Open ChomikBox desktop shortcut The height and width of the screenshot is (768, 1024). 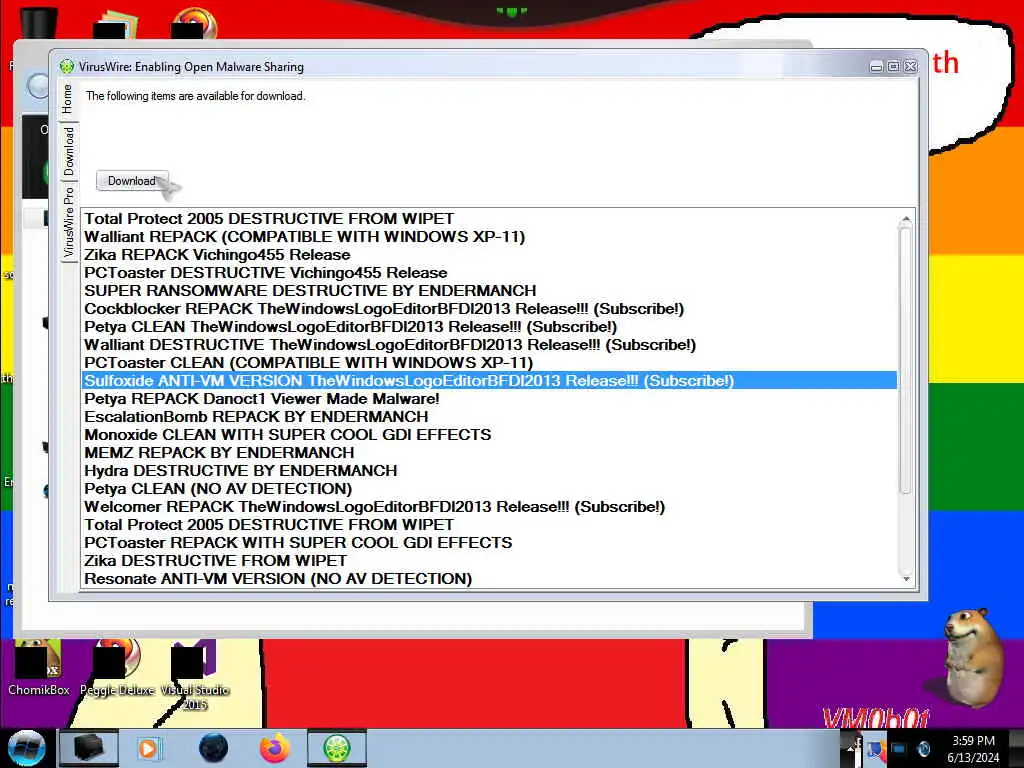pos(38,669)
